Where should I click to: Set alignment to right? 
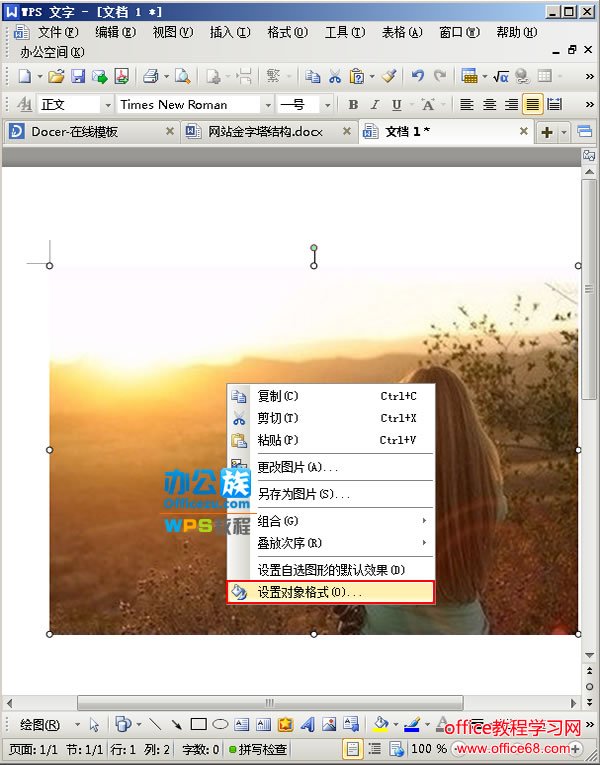click(x=511, y=104)
